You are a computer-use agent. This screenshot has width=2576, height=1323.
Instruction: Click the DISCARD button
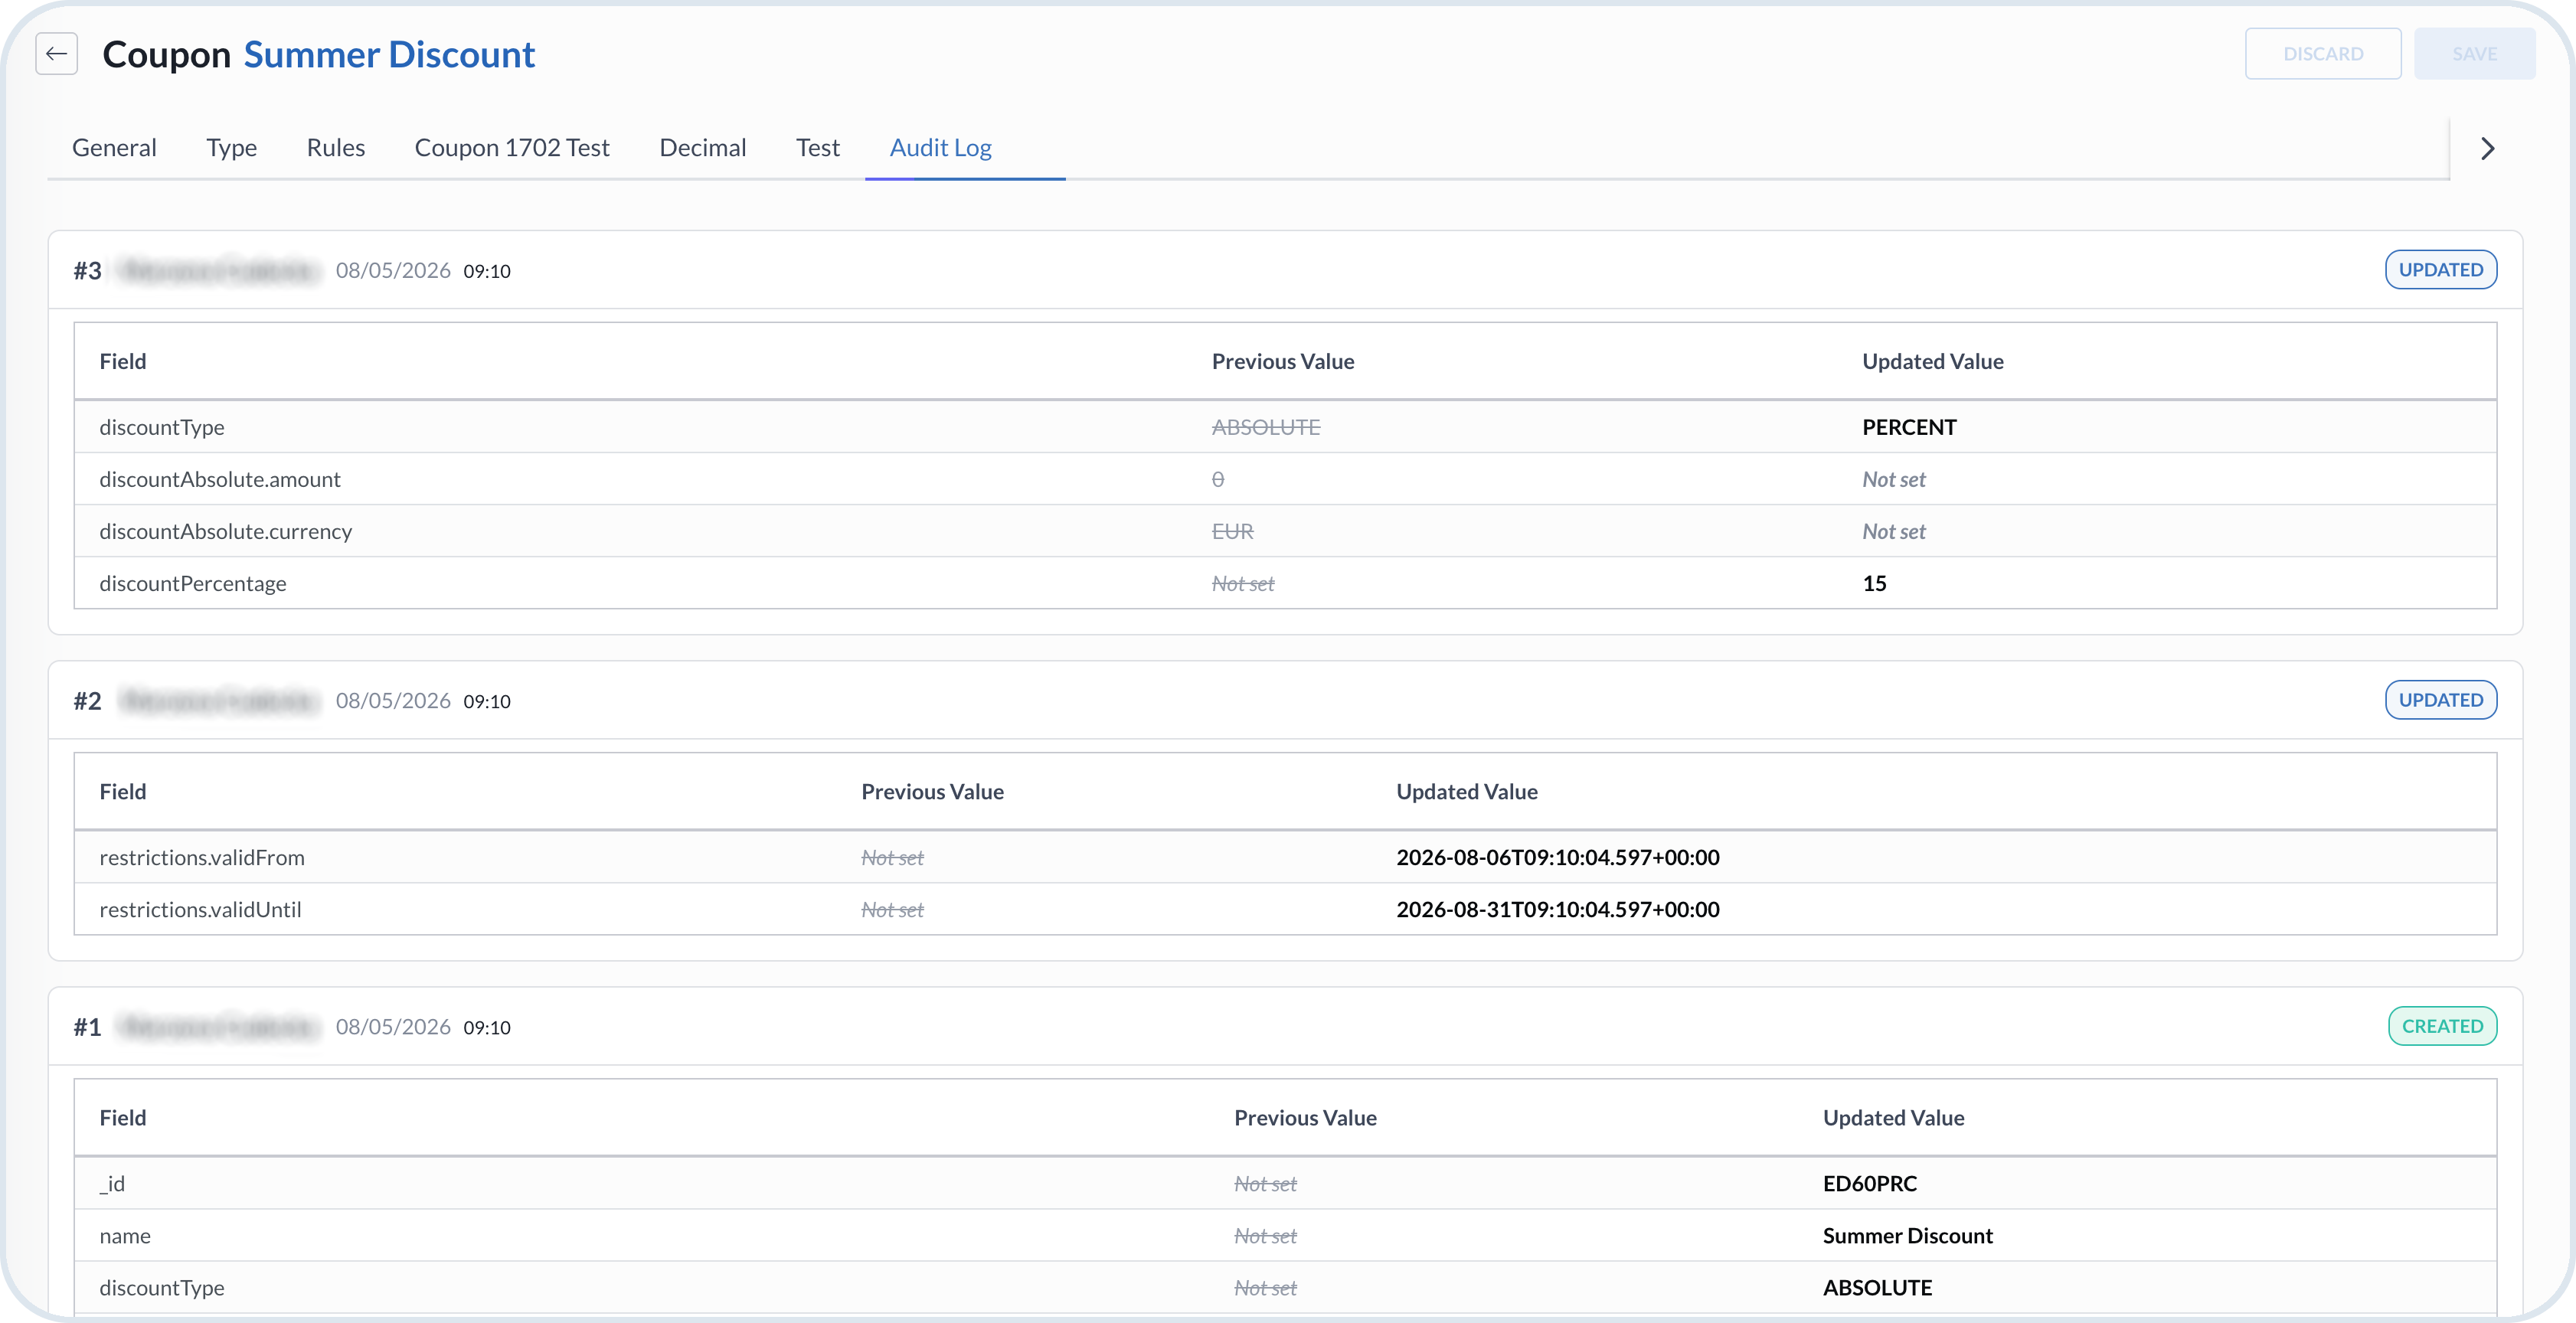pyautogui.click(x=2322, y=54)
